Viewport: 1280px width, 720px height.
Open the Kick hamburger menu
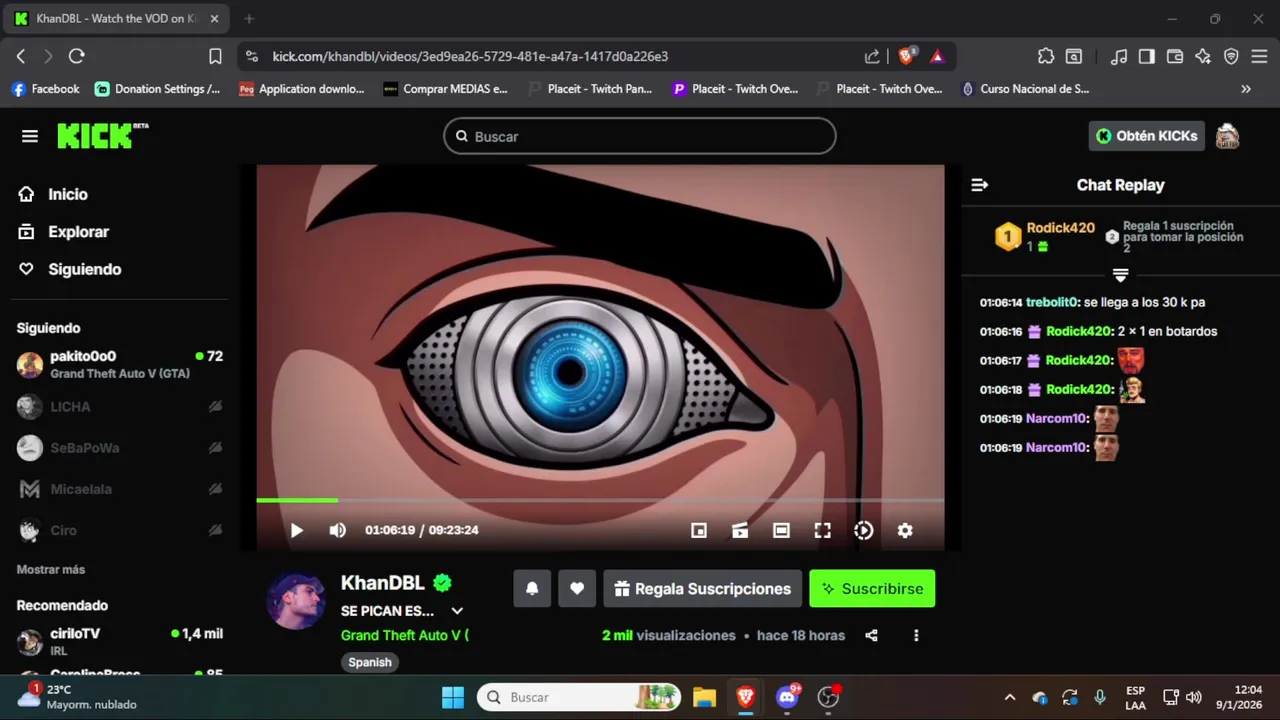(x=30, y=136)
